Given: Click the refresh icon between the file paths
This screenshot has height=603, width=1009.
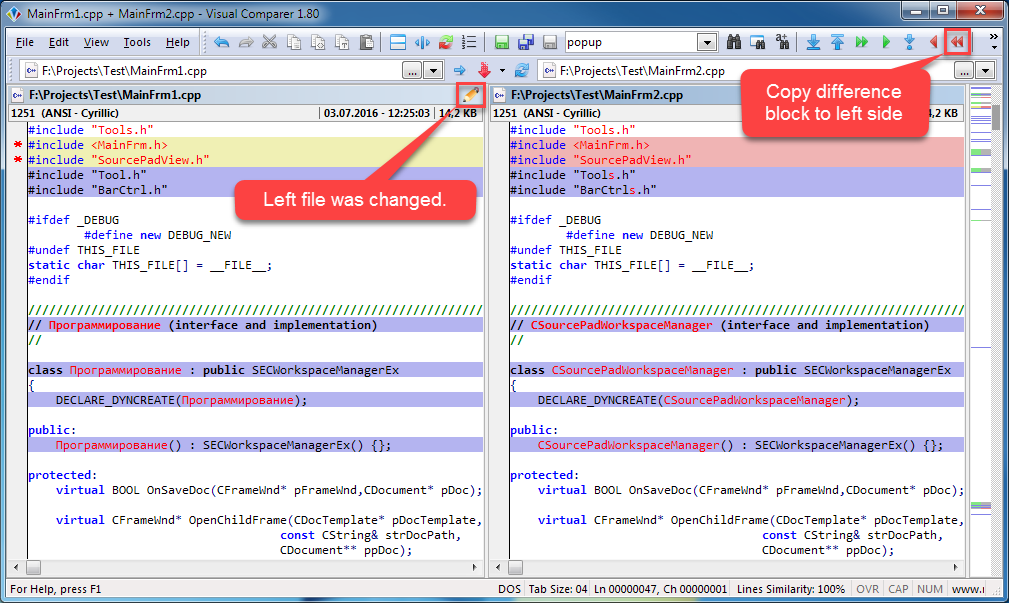Looking at the screenshot, I should pyautogui.click(x=521, y=71).
